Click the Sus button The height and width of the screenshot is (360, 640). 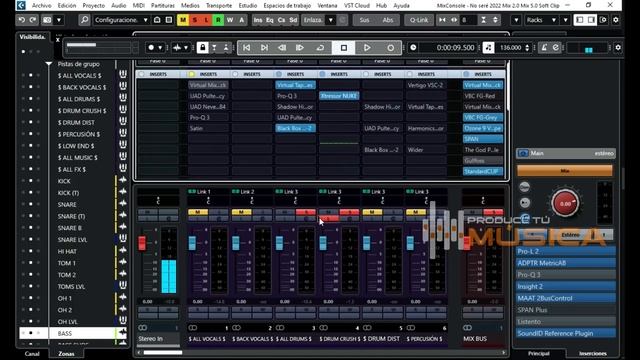click(364, 20)
